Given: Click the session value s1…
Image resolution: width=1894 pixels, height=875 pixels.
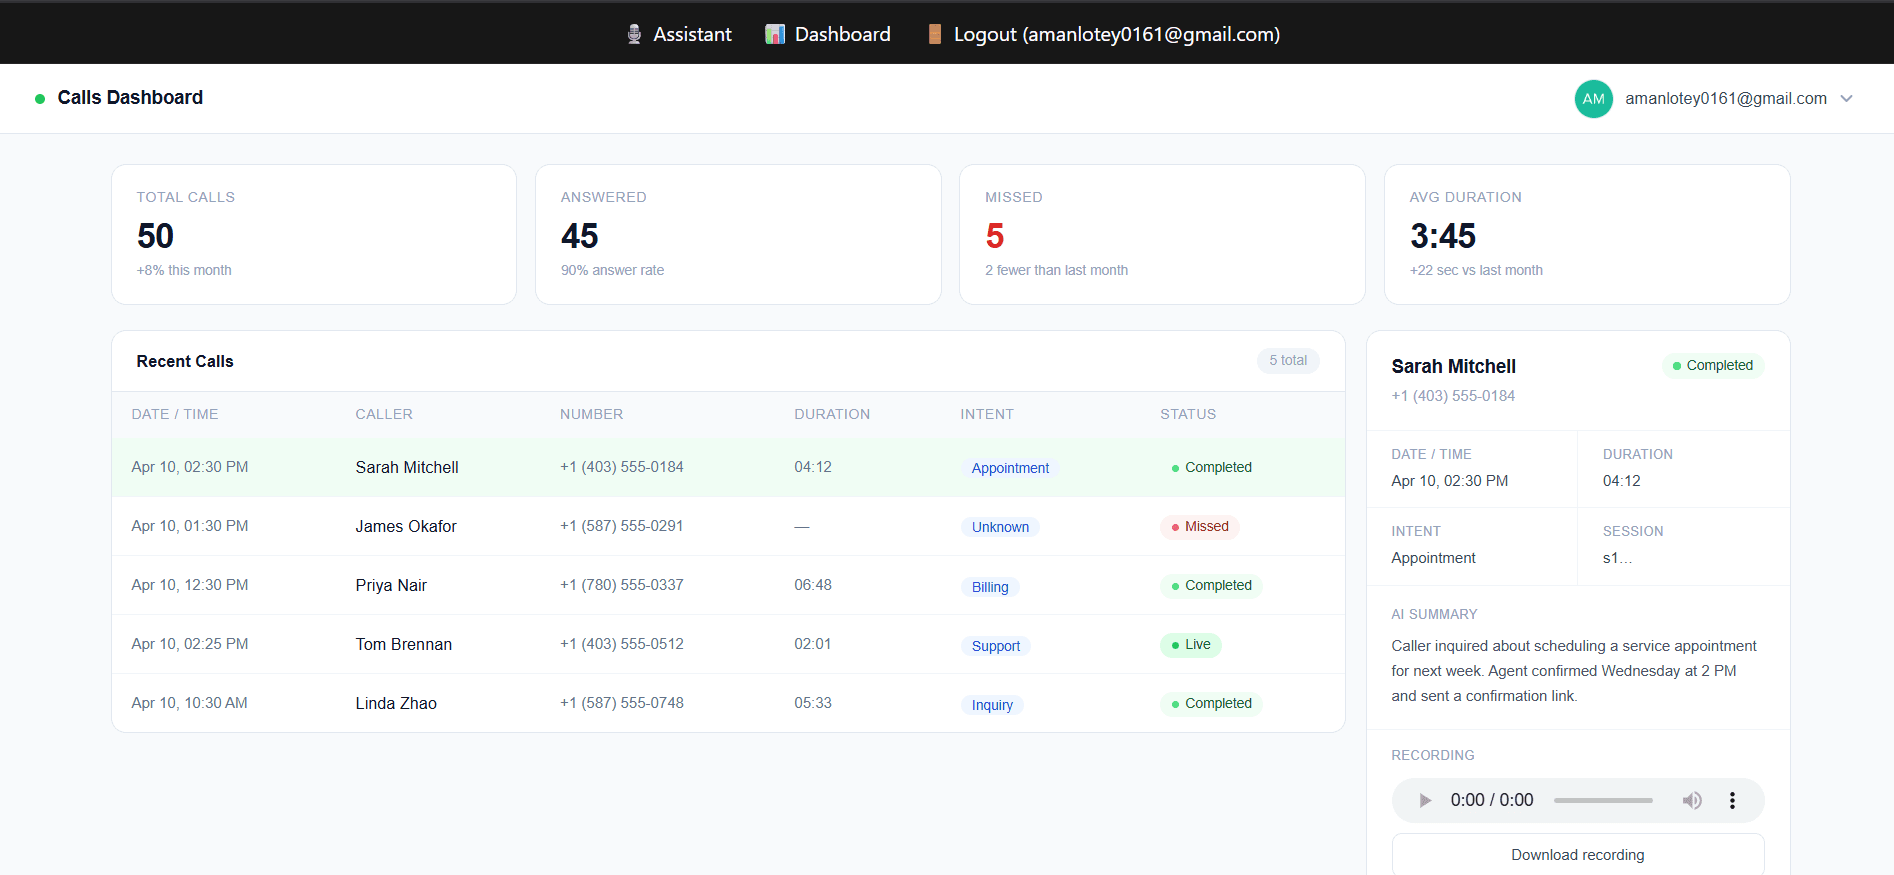Looking at the screenshot, I should 1617,558.
